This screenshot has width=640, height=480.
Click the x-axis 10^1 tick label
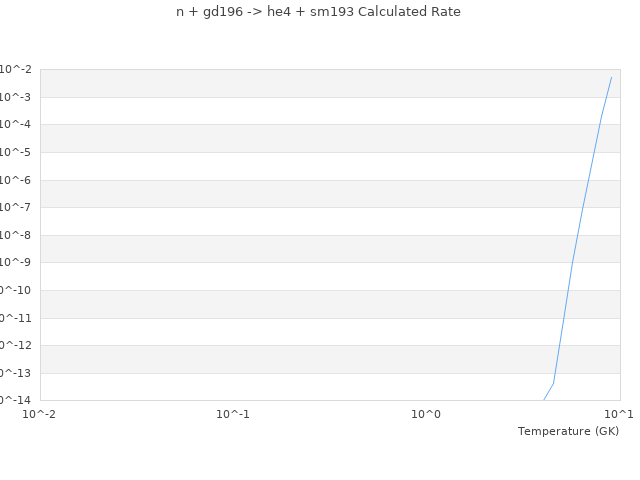pyautogui.click(x=619, y=414)
